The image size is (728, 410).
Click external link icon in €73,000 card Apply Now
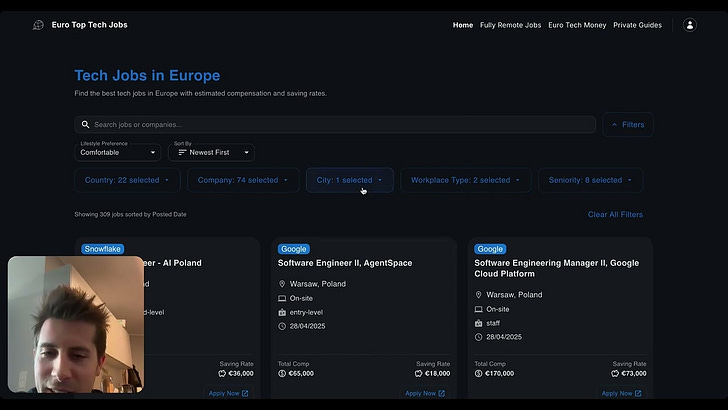click(x=638, y=393)
